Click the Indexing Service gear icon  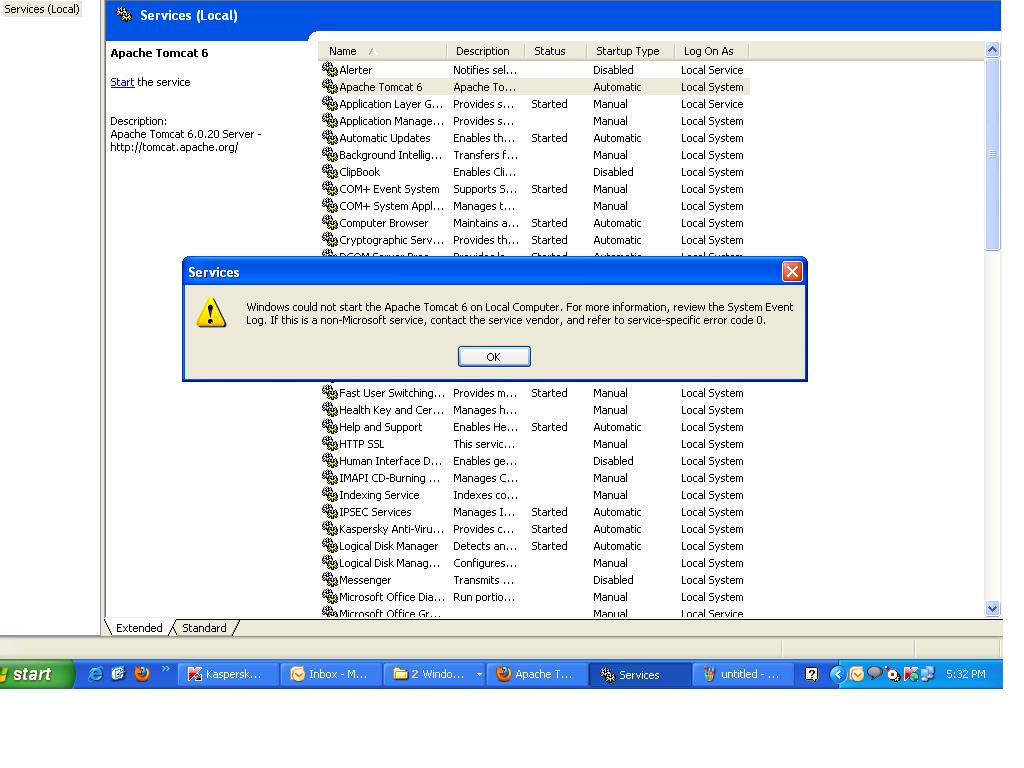click(330, 494)
